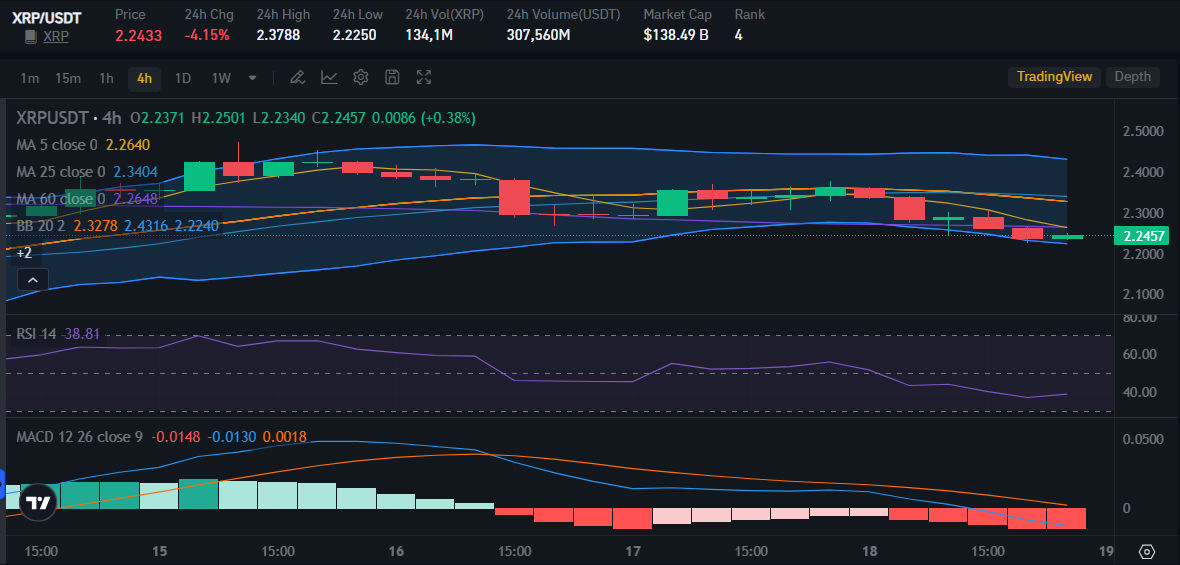Toggle fullscreen chart icon

[424, 77]
